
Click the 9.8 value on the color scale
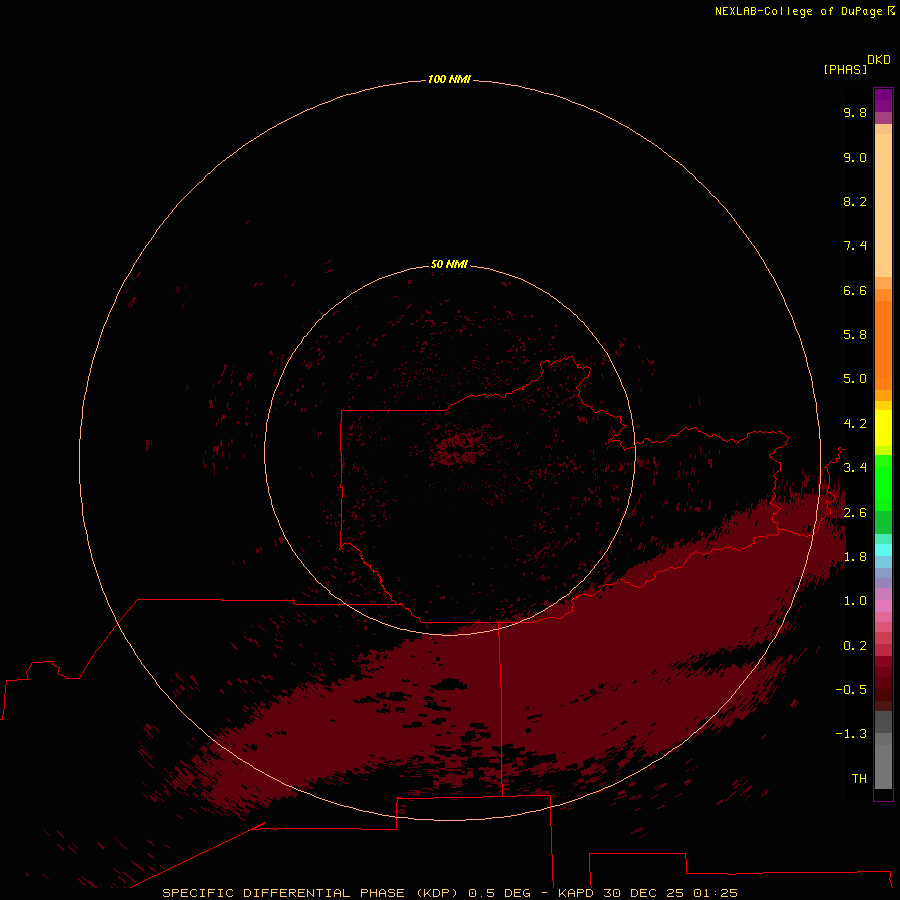(855, 112)
